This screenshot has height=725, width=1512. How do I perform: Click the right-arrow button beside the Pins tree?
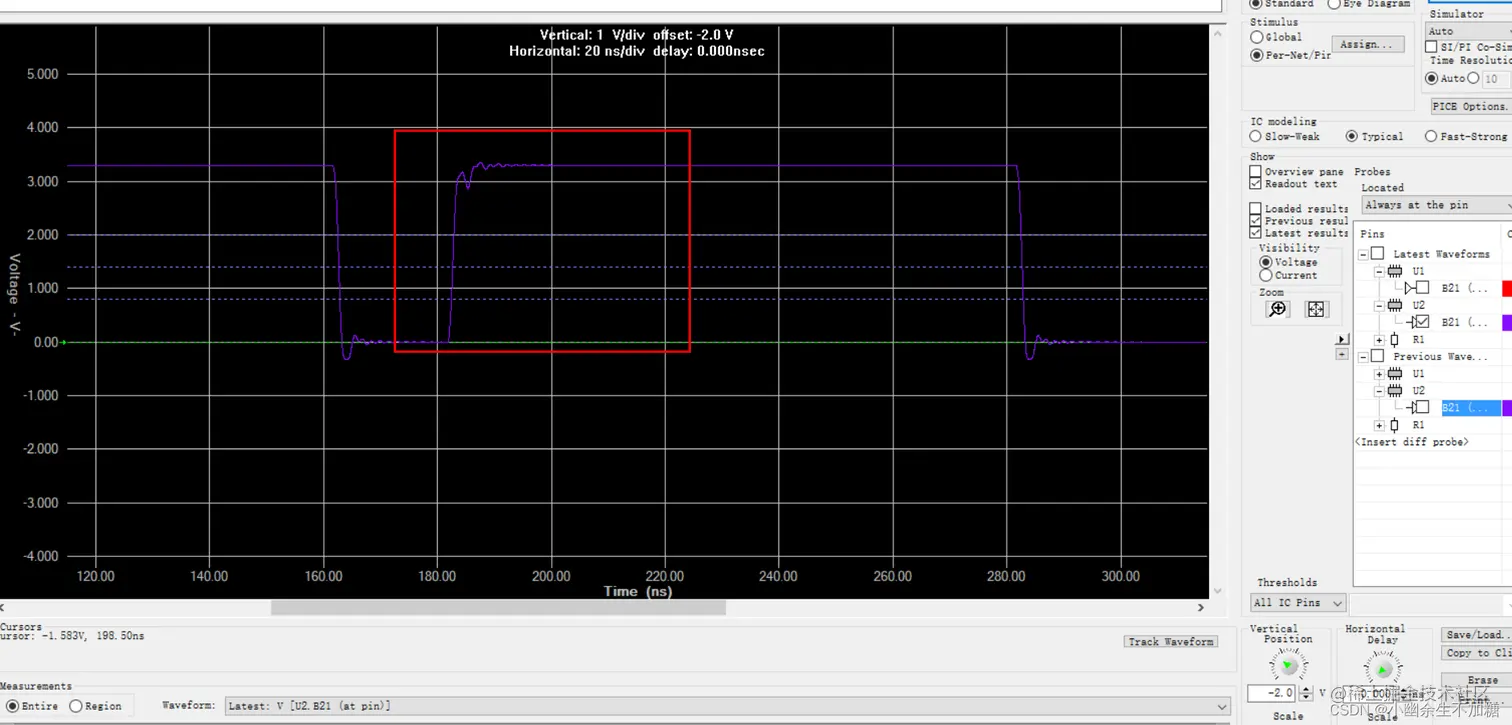[x=1342, y=340]
